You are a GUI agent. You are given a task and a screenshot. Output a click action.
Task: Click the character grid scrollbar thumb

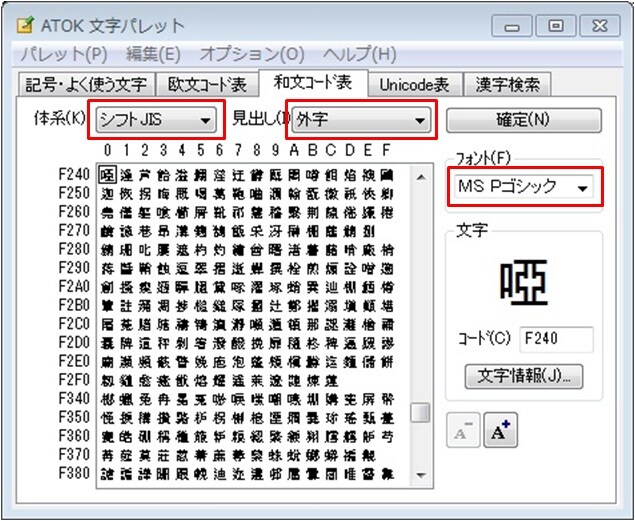(x=421, y=412)
